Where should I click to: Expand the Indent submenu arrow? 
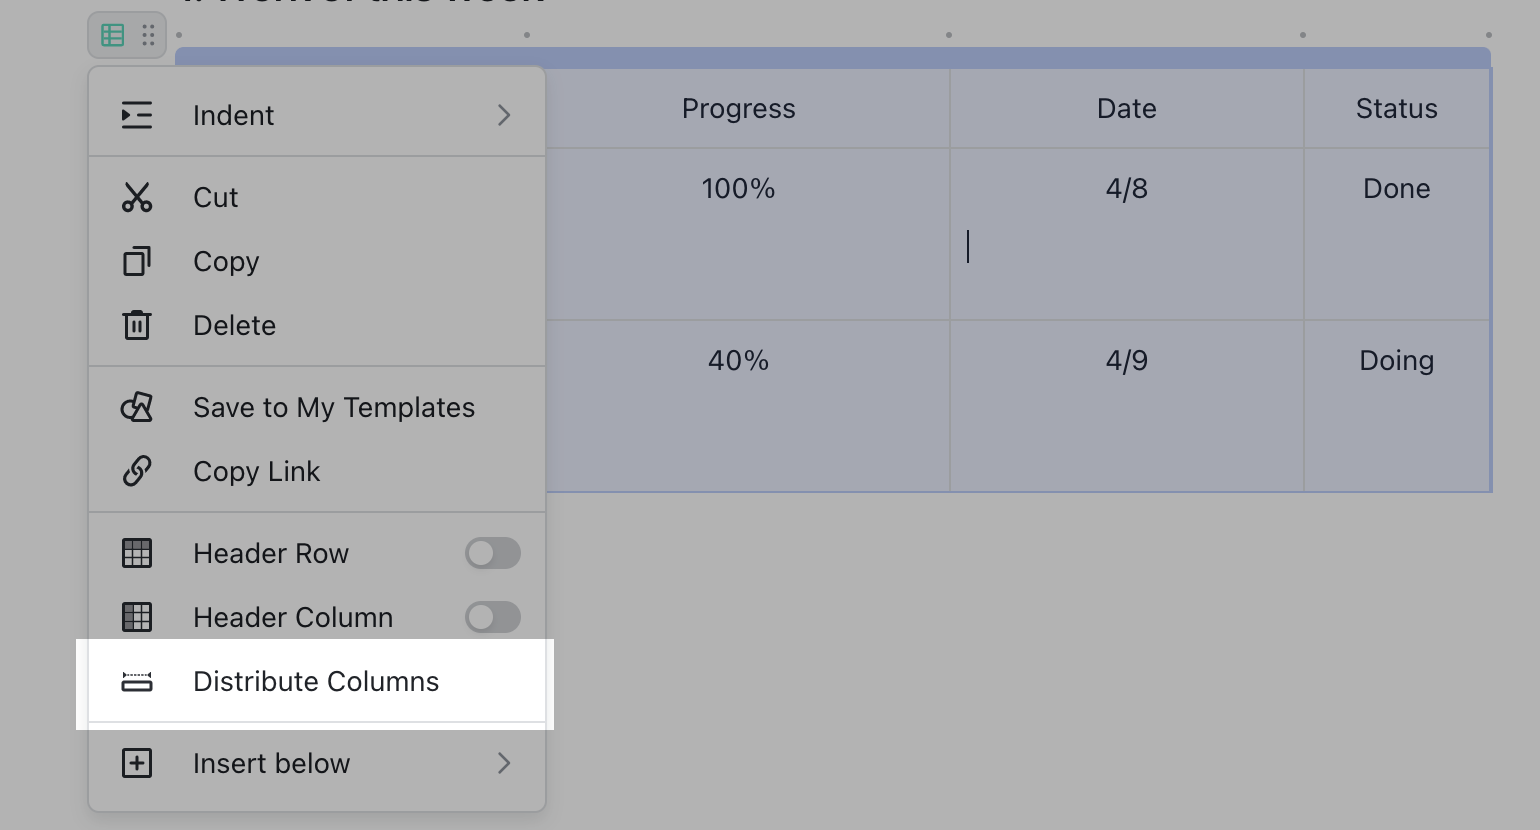click(x=504, y=115)
